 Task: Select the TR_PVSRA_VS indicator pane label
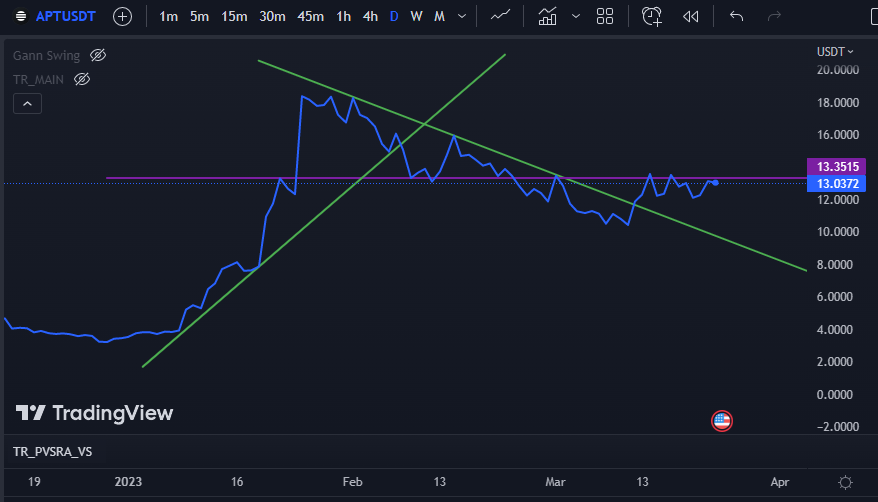(53, 452)
